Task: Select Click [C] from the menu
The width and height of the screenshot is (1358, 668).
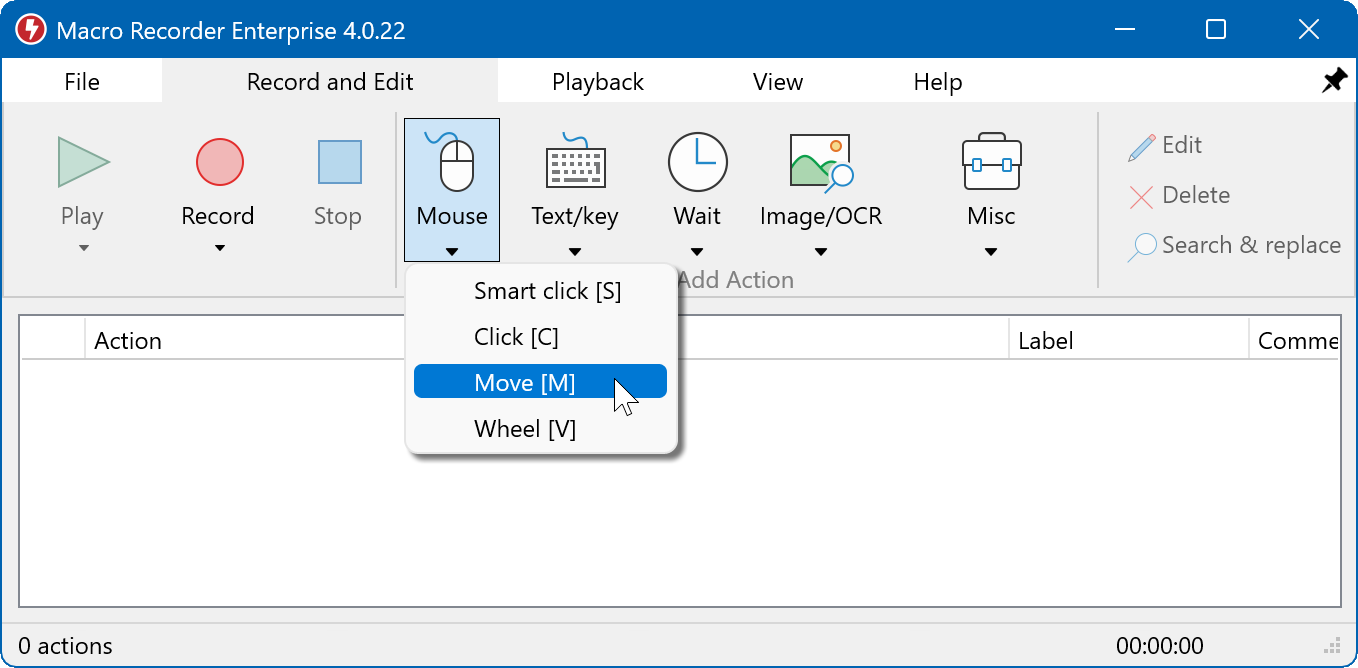Action: pos(516,337)
